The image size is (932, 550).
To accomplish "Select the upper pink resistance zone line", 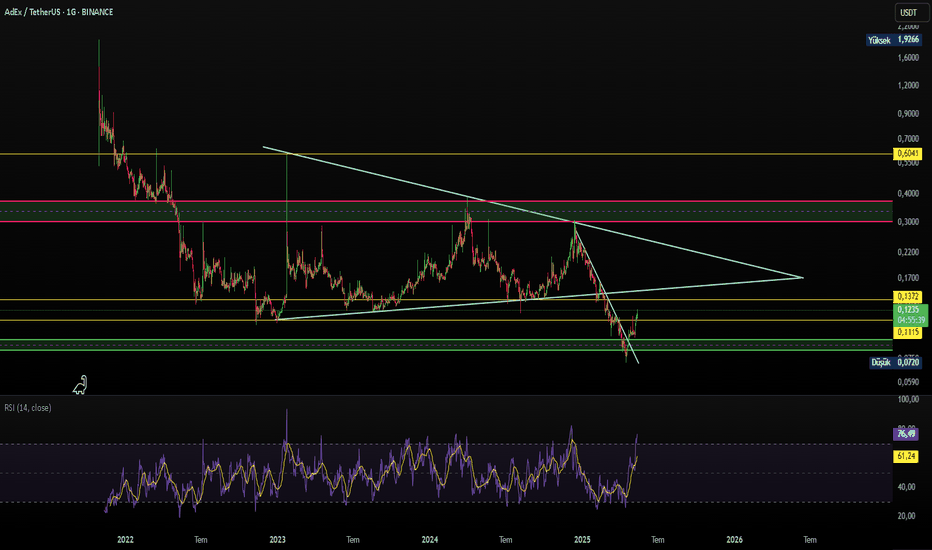I will (x=446, y=202).
